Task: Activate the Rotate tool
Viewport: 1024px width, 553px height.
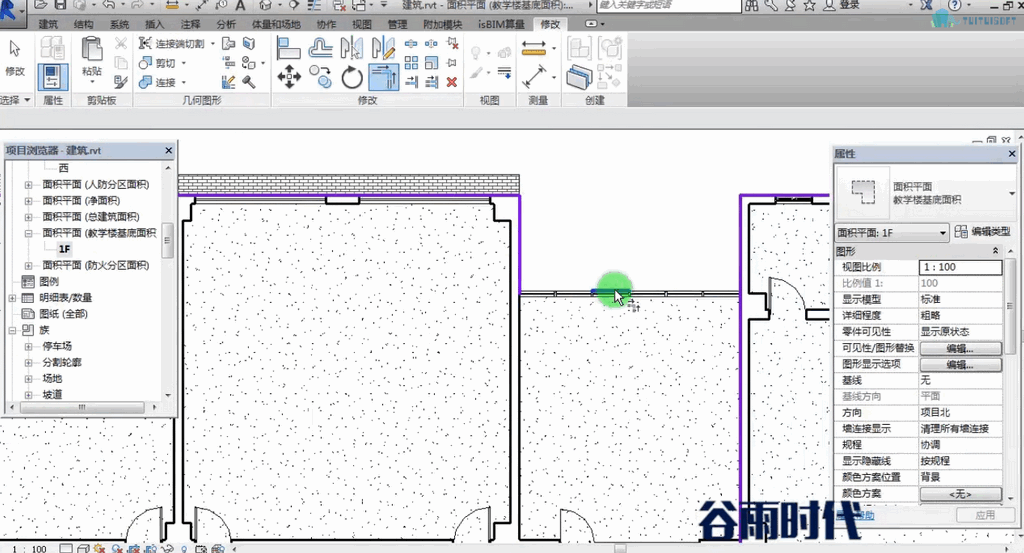Action: click(352, 78)
